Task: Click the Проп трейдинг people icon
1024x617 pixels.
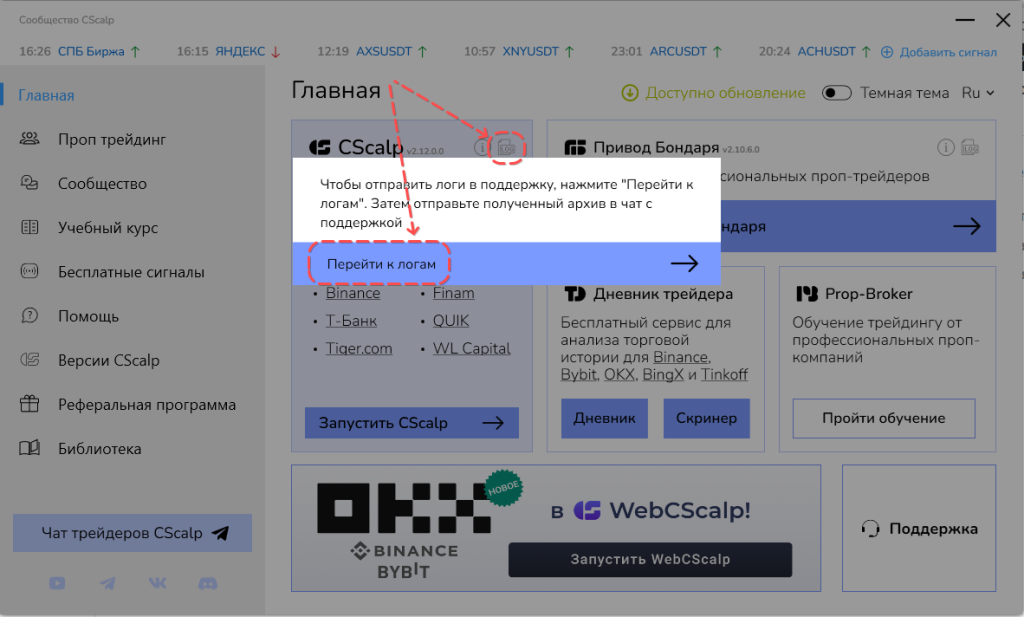Action: [x=29, y=139]
